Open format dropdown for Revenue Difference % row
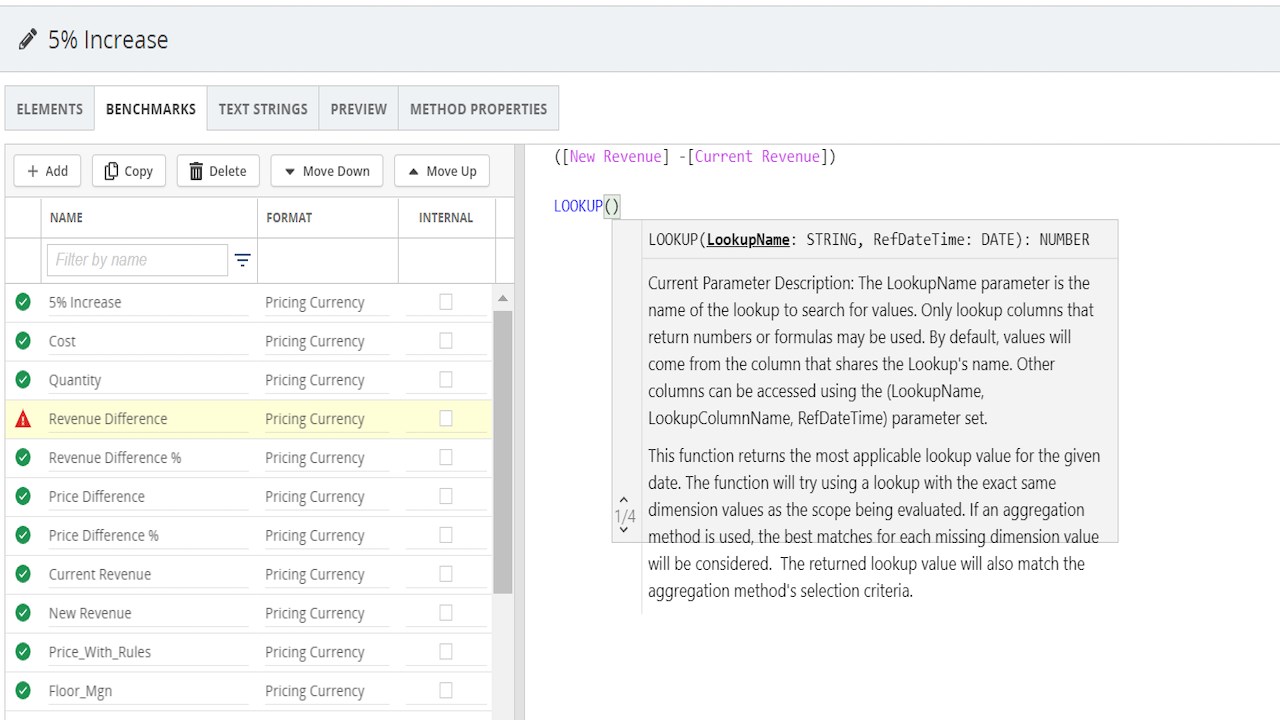This screenshot has height=720, width=1280. point(327,458)
